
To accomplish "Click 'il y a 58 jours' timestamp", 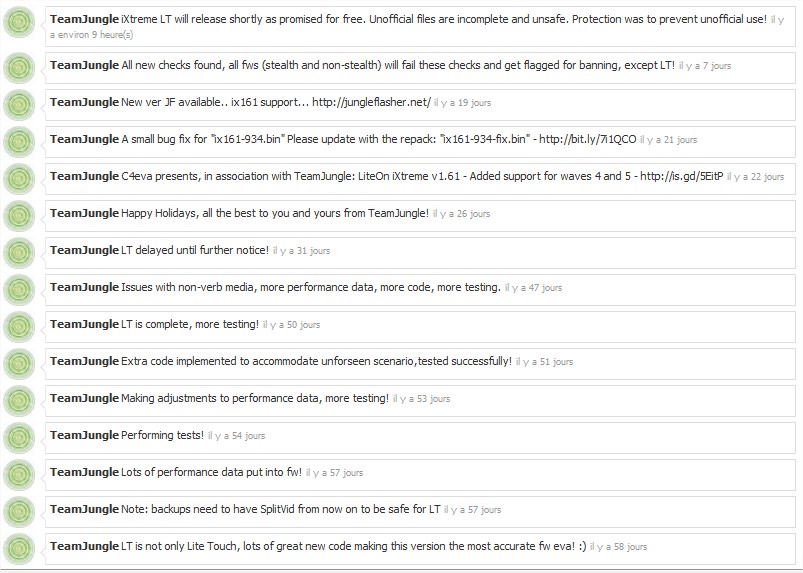I will pos(619,547).
